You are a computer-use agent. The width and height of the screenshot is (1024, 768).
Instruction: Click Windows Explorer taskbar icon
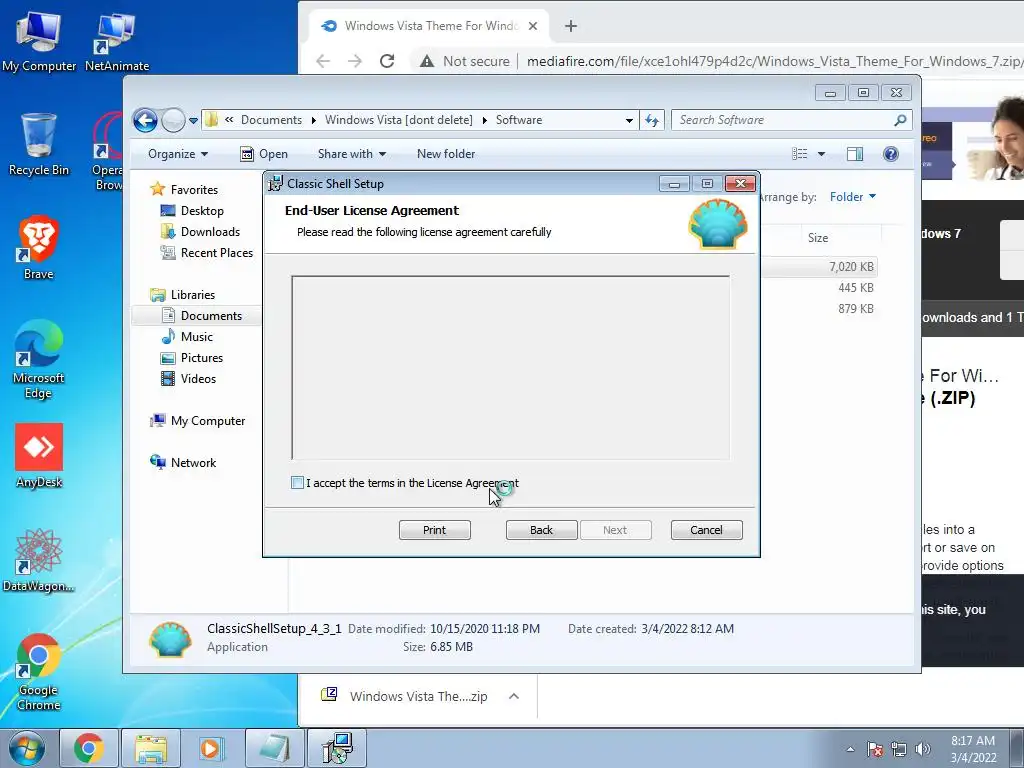pos(151,748)
